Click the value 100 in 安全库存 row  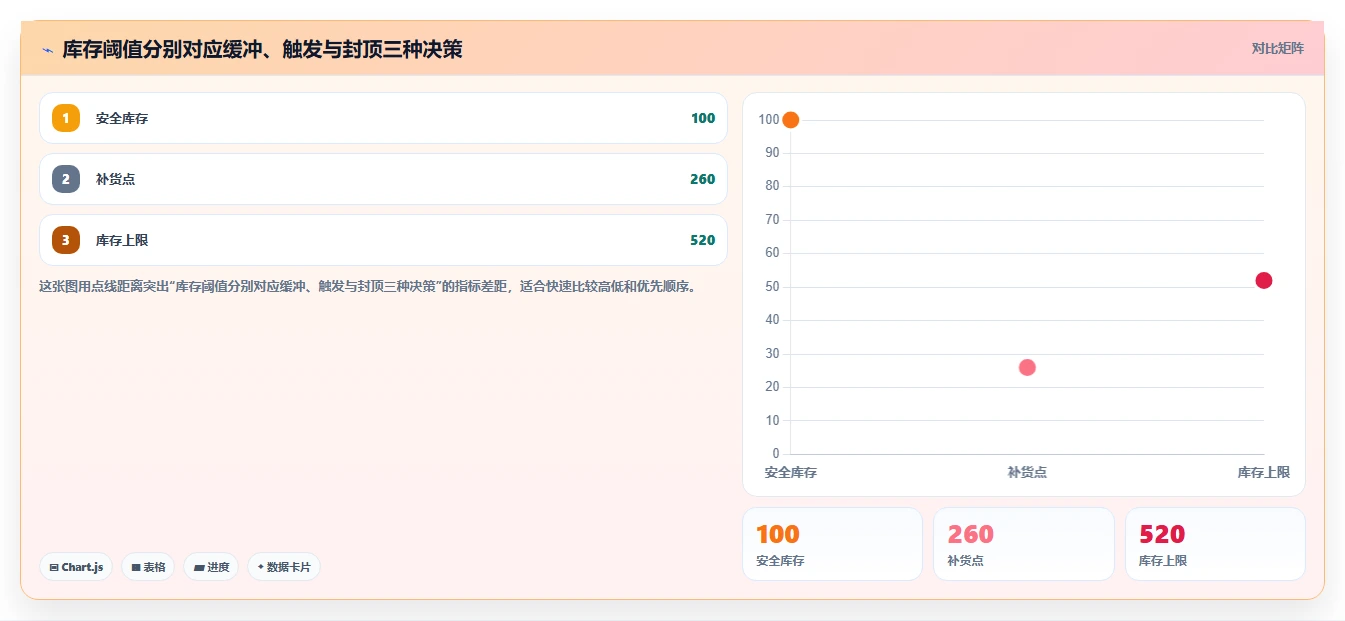(x=703, y=118)
